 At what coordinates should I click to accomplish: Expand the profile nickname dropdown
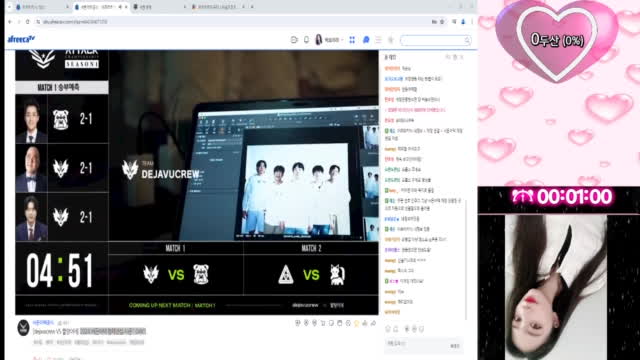point(333,40)
